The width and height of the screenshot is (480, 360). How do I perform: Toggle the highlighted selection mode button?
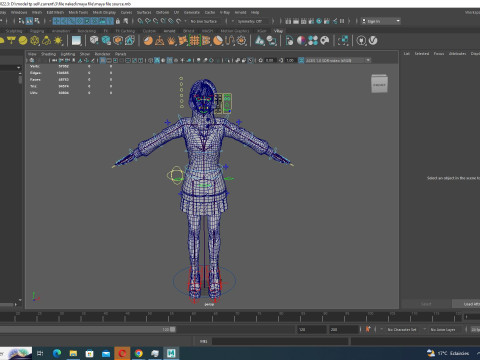(29, 21)
